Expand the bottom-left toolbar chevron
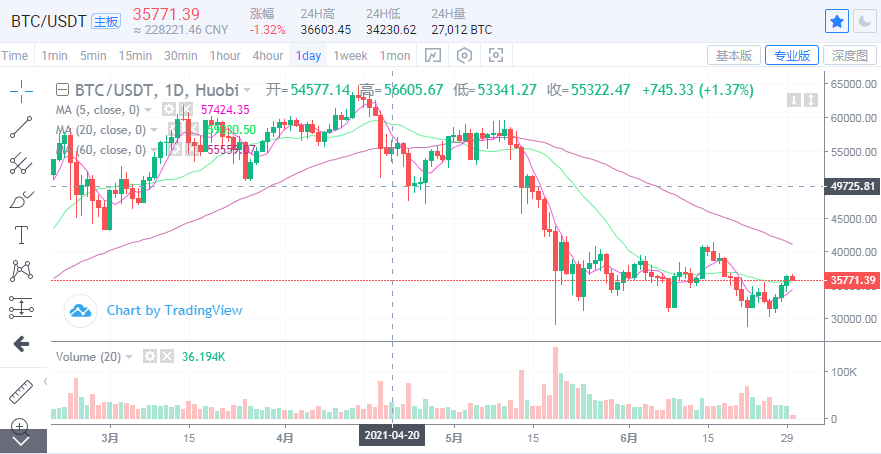Viewport: 881px width, 454px height. 21,441
